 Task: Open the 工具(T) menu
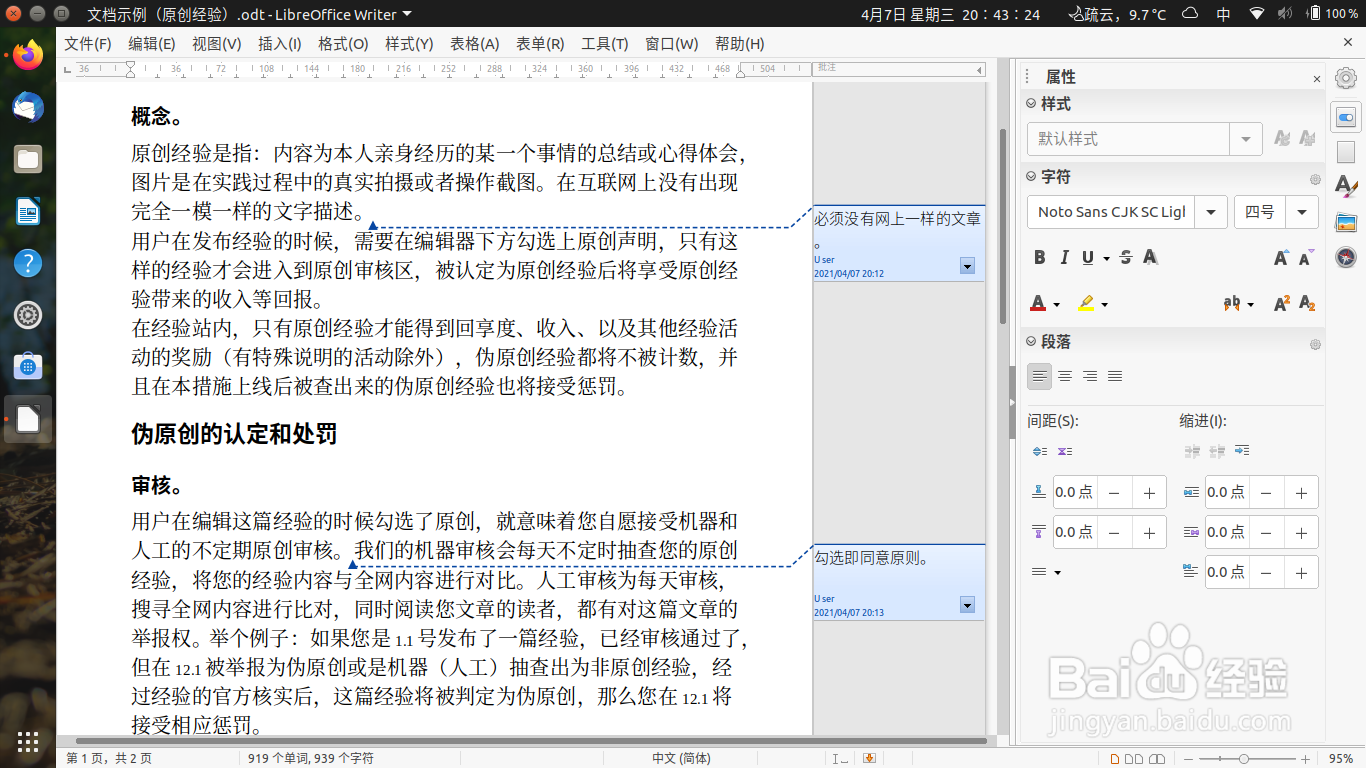(604, 44)
